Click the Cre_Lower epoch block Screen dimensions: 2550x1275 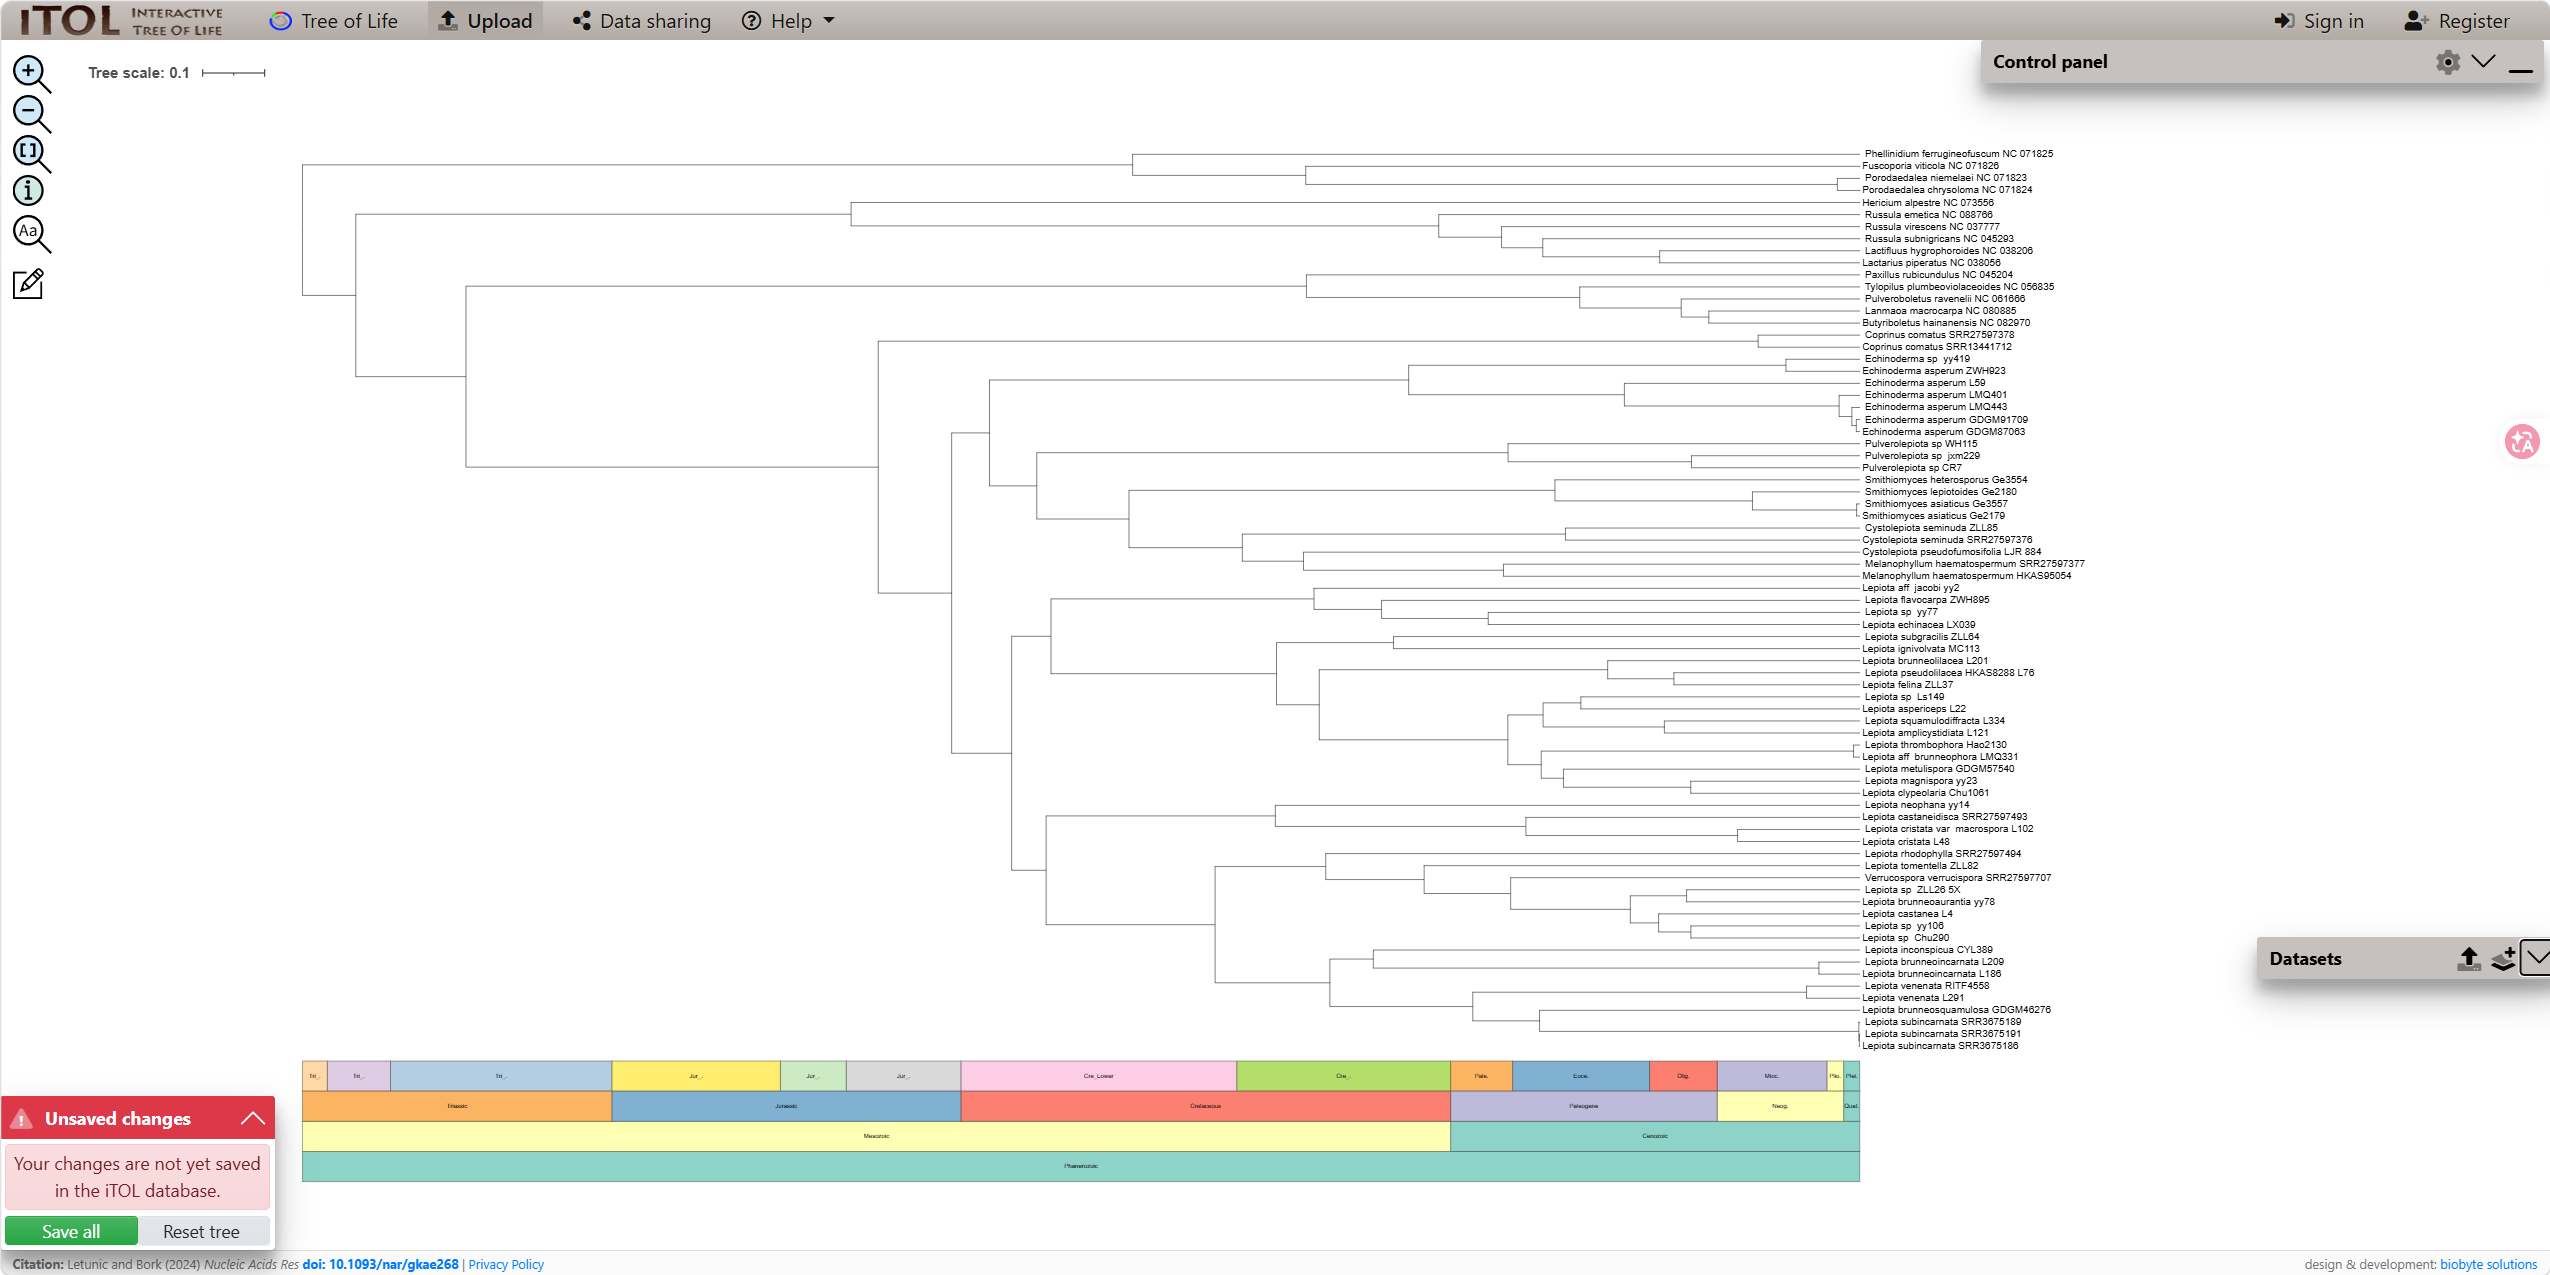[1098, 1076]
